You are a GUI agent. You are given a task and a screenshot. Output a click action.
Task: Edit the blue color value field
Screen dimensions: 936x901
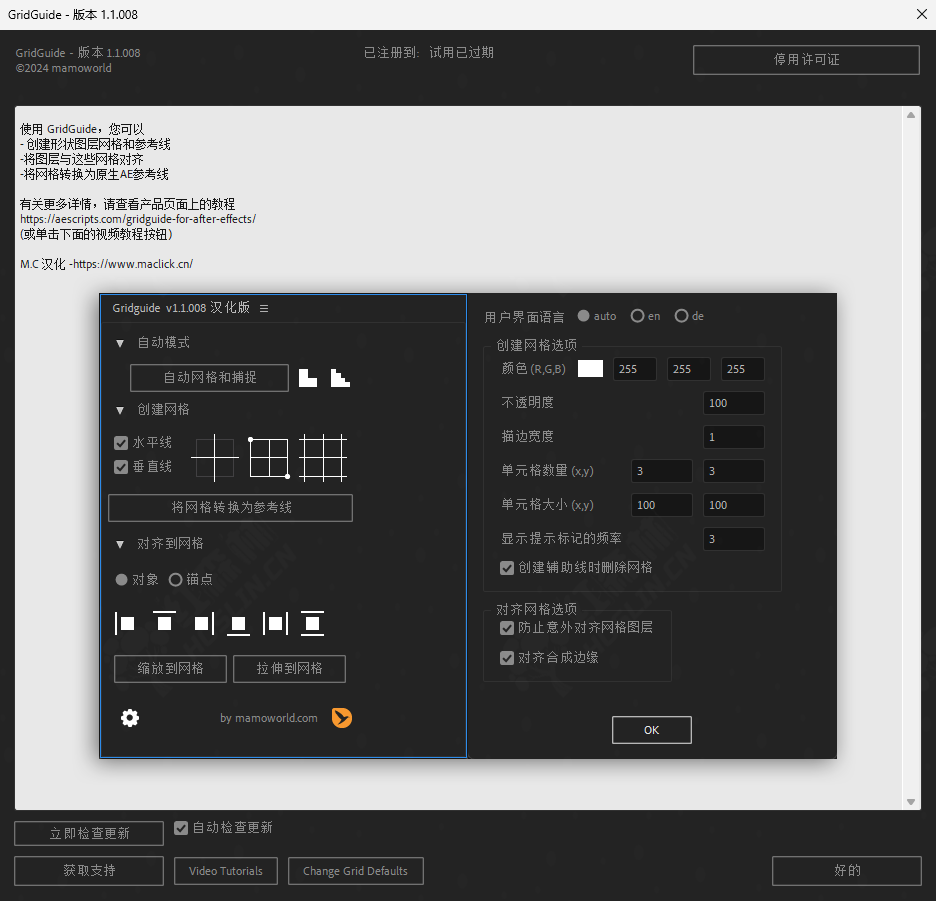pyautogui.click(x=743, y=369)
